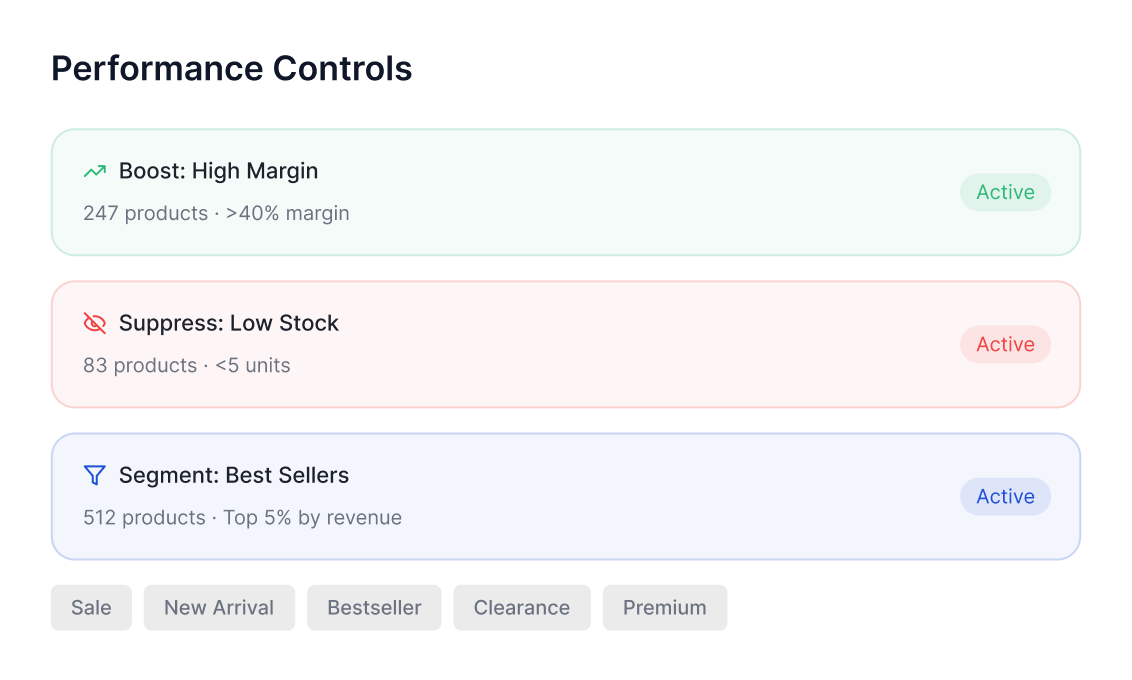This screenshot has height=680, width=1132.
Task: Open the "Boost: High Margin" rule title
Action: tap(218, 171)
